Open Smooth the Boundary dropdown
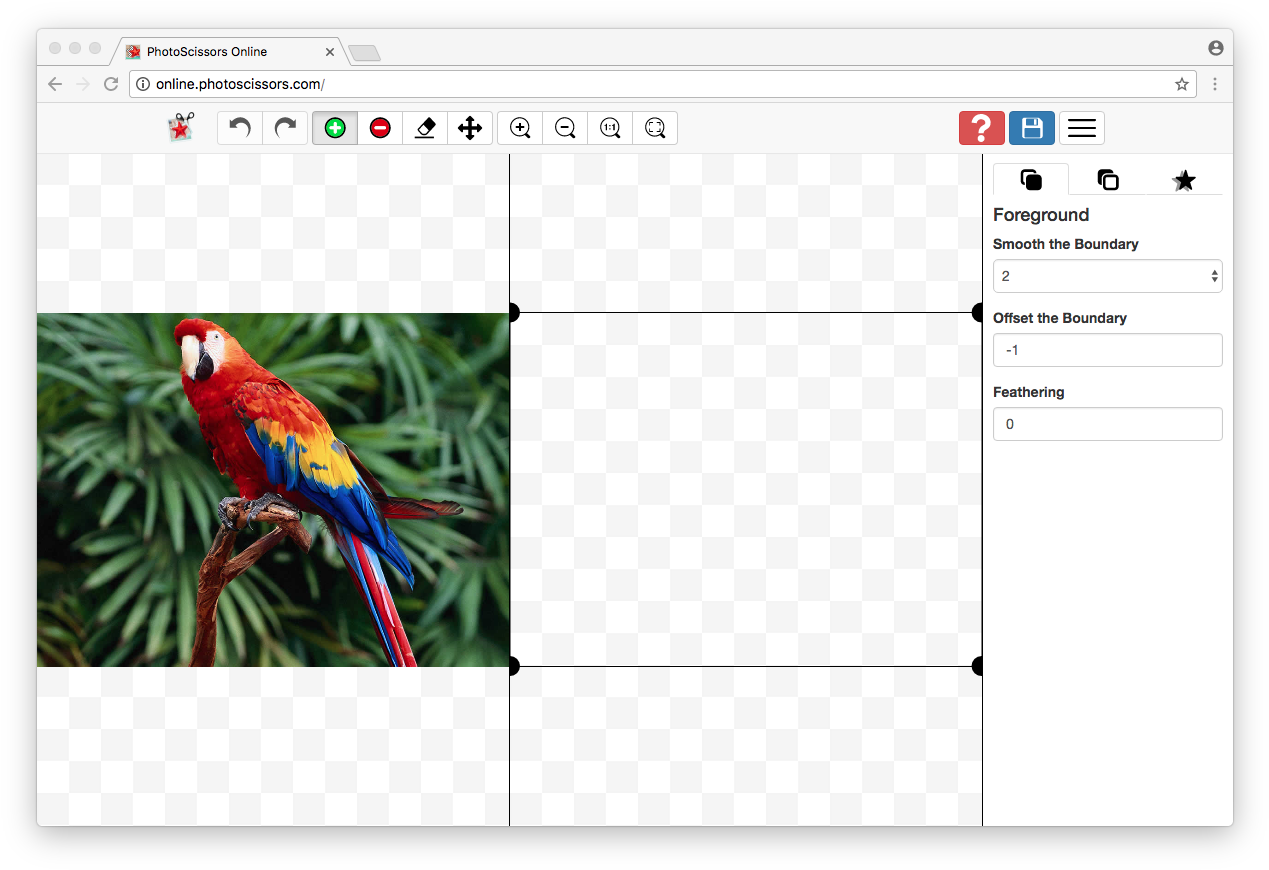Viewport: 1269px width, 870px height. (1107, 276)
